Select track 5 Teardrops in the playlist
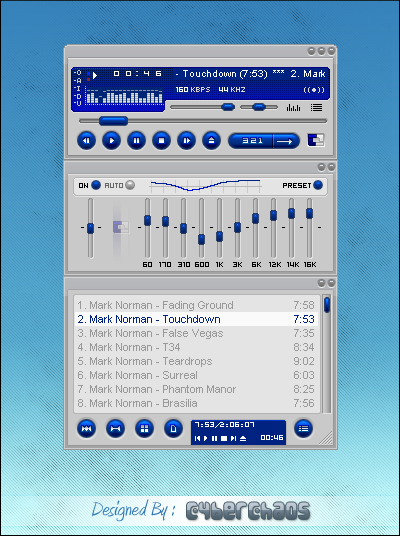Viewport: 400px width, 536px height. [x=196, y=361]
